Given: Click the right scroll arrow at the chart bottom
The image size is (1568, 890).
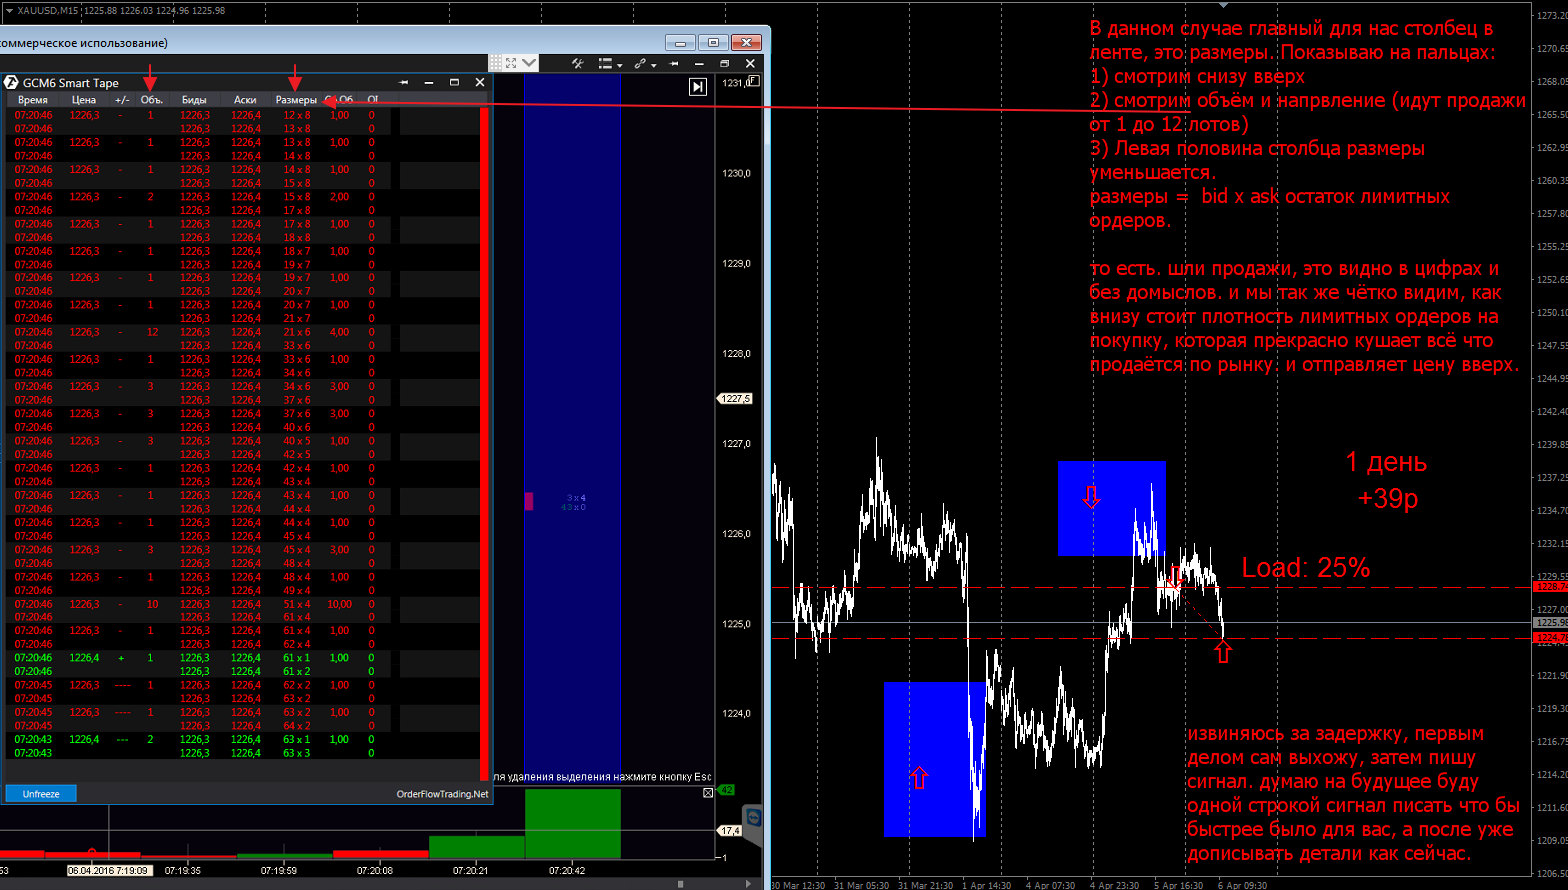Looking at the screenshot, I should click(749, 884).
